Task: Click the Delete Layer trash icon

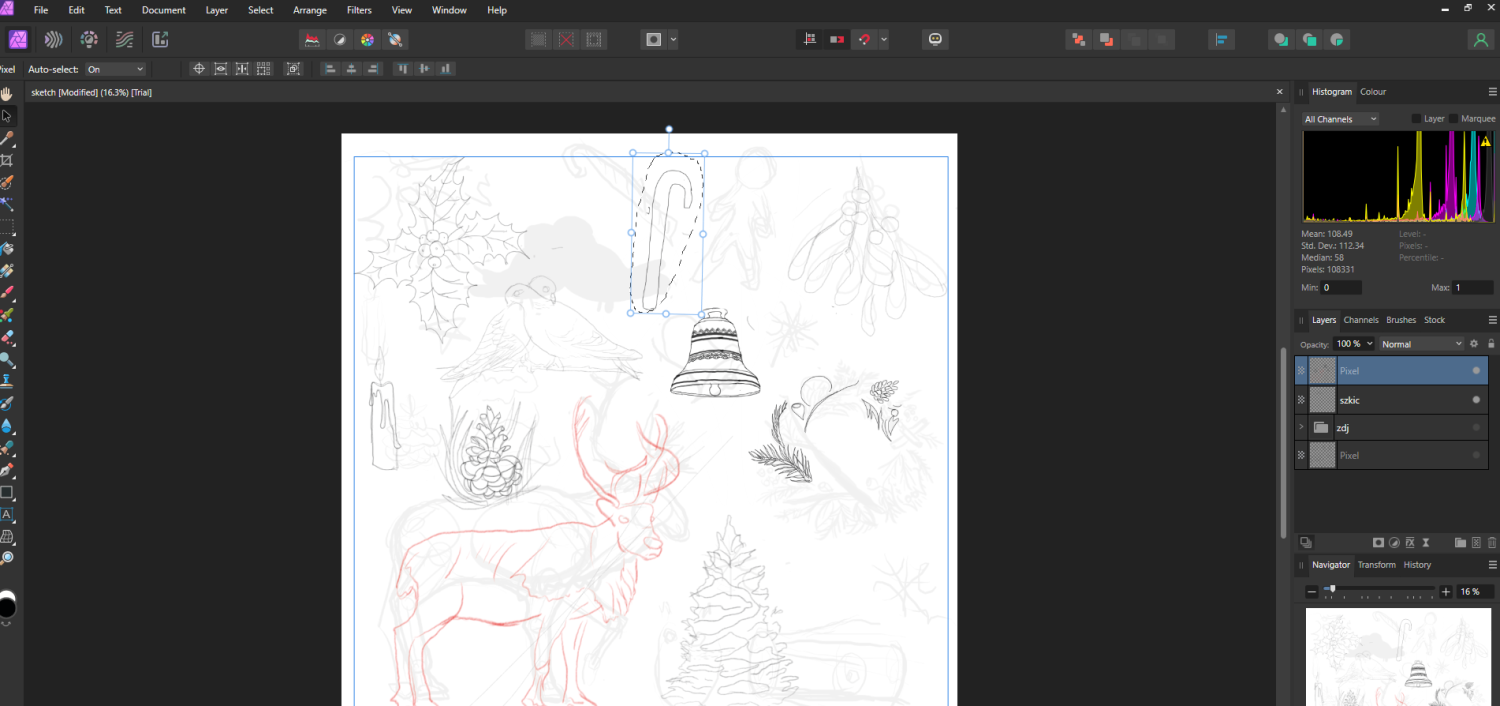Action: [1492, 543]
